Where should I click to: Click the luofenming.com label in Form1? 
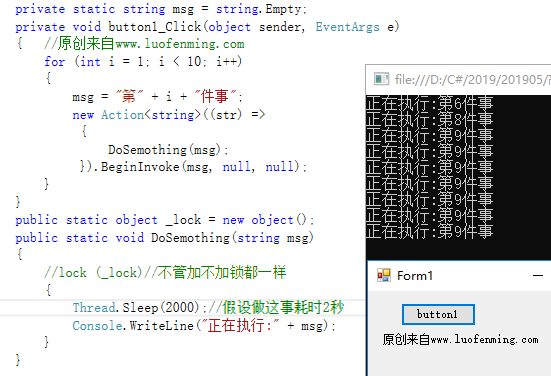click(460, 340)
